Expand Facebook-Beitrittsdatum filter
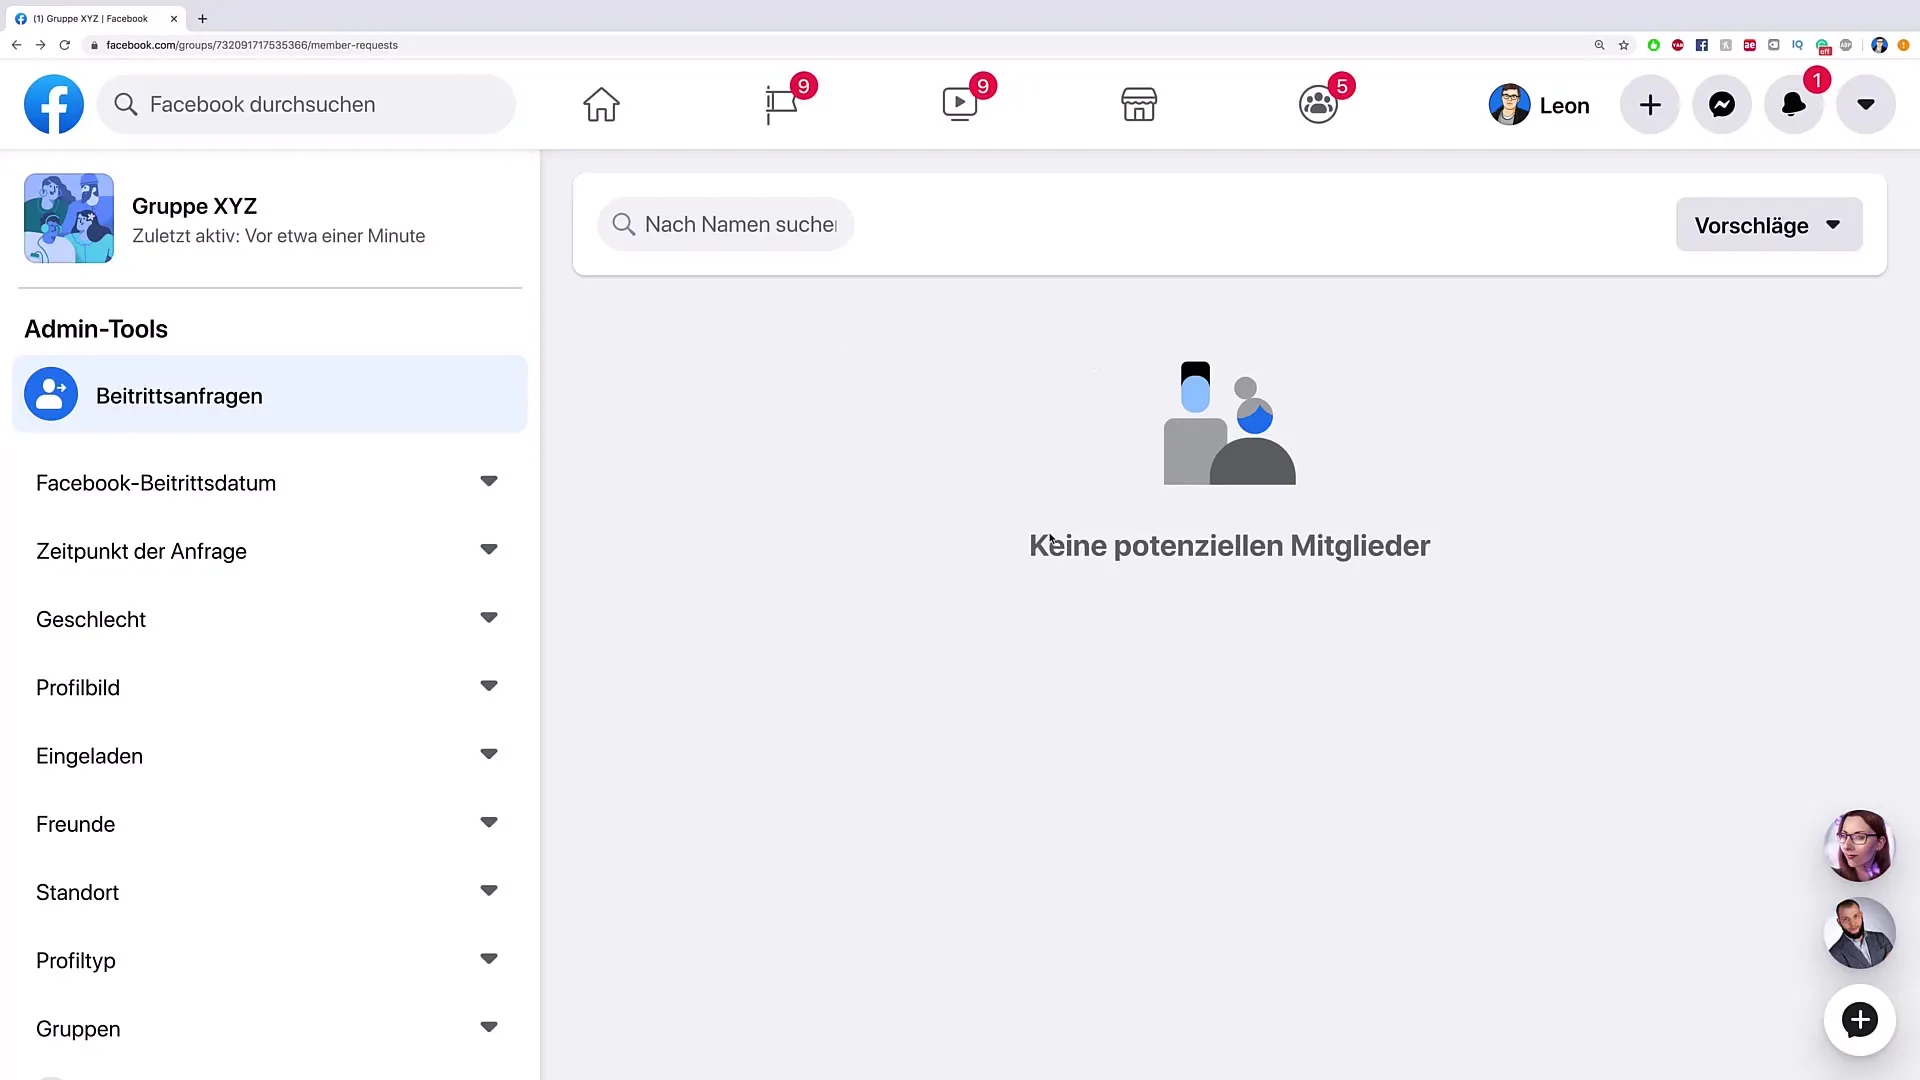The image size is (1920, 1080). click(x=268, y=483)
